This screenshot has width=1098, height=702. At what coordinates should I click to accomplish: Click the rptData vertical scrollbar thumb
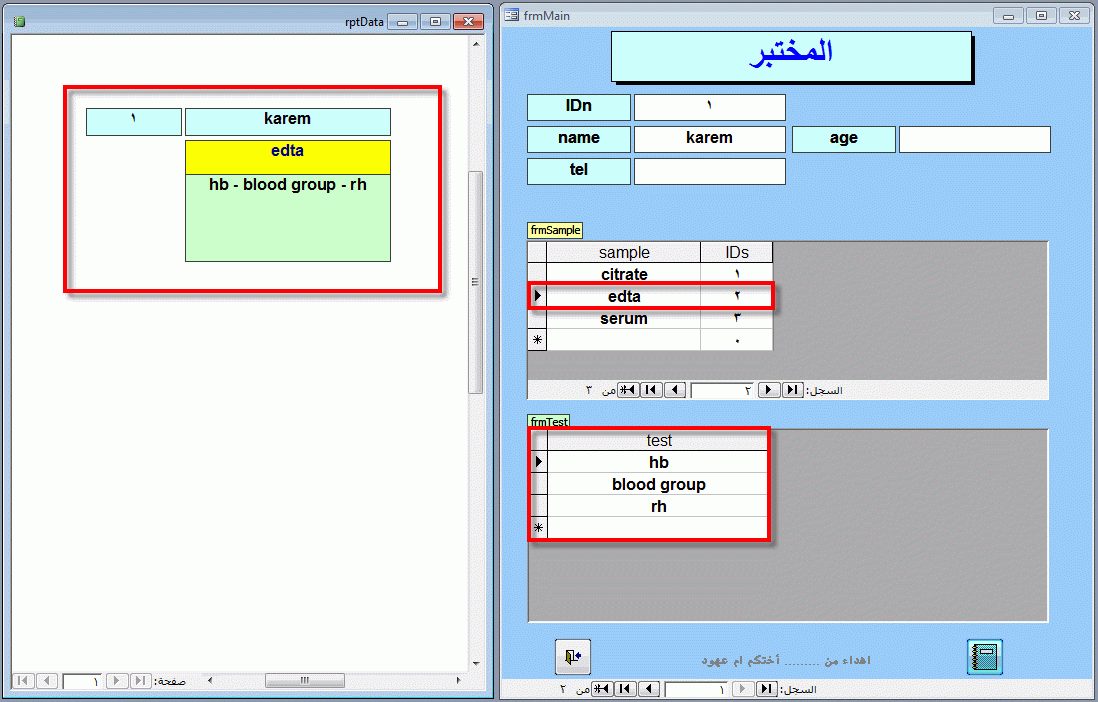point(475,282)
